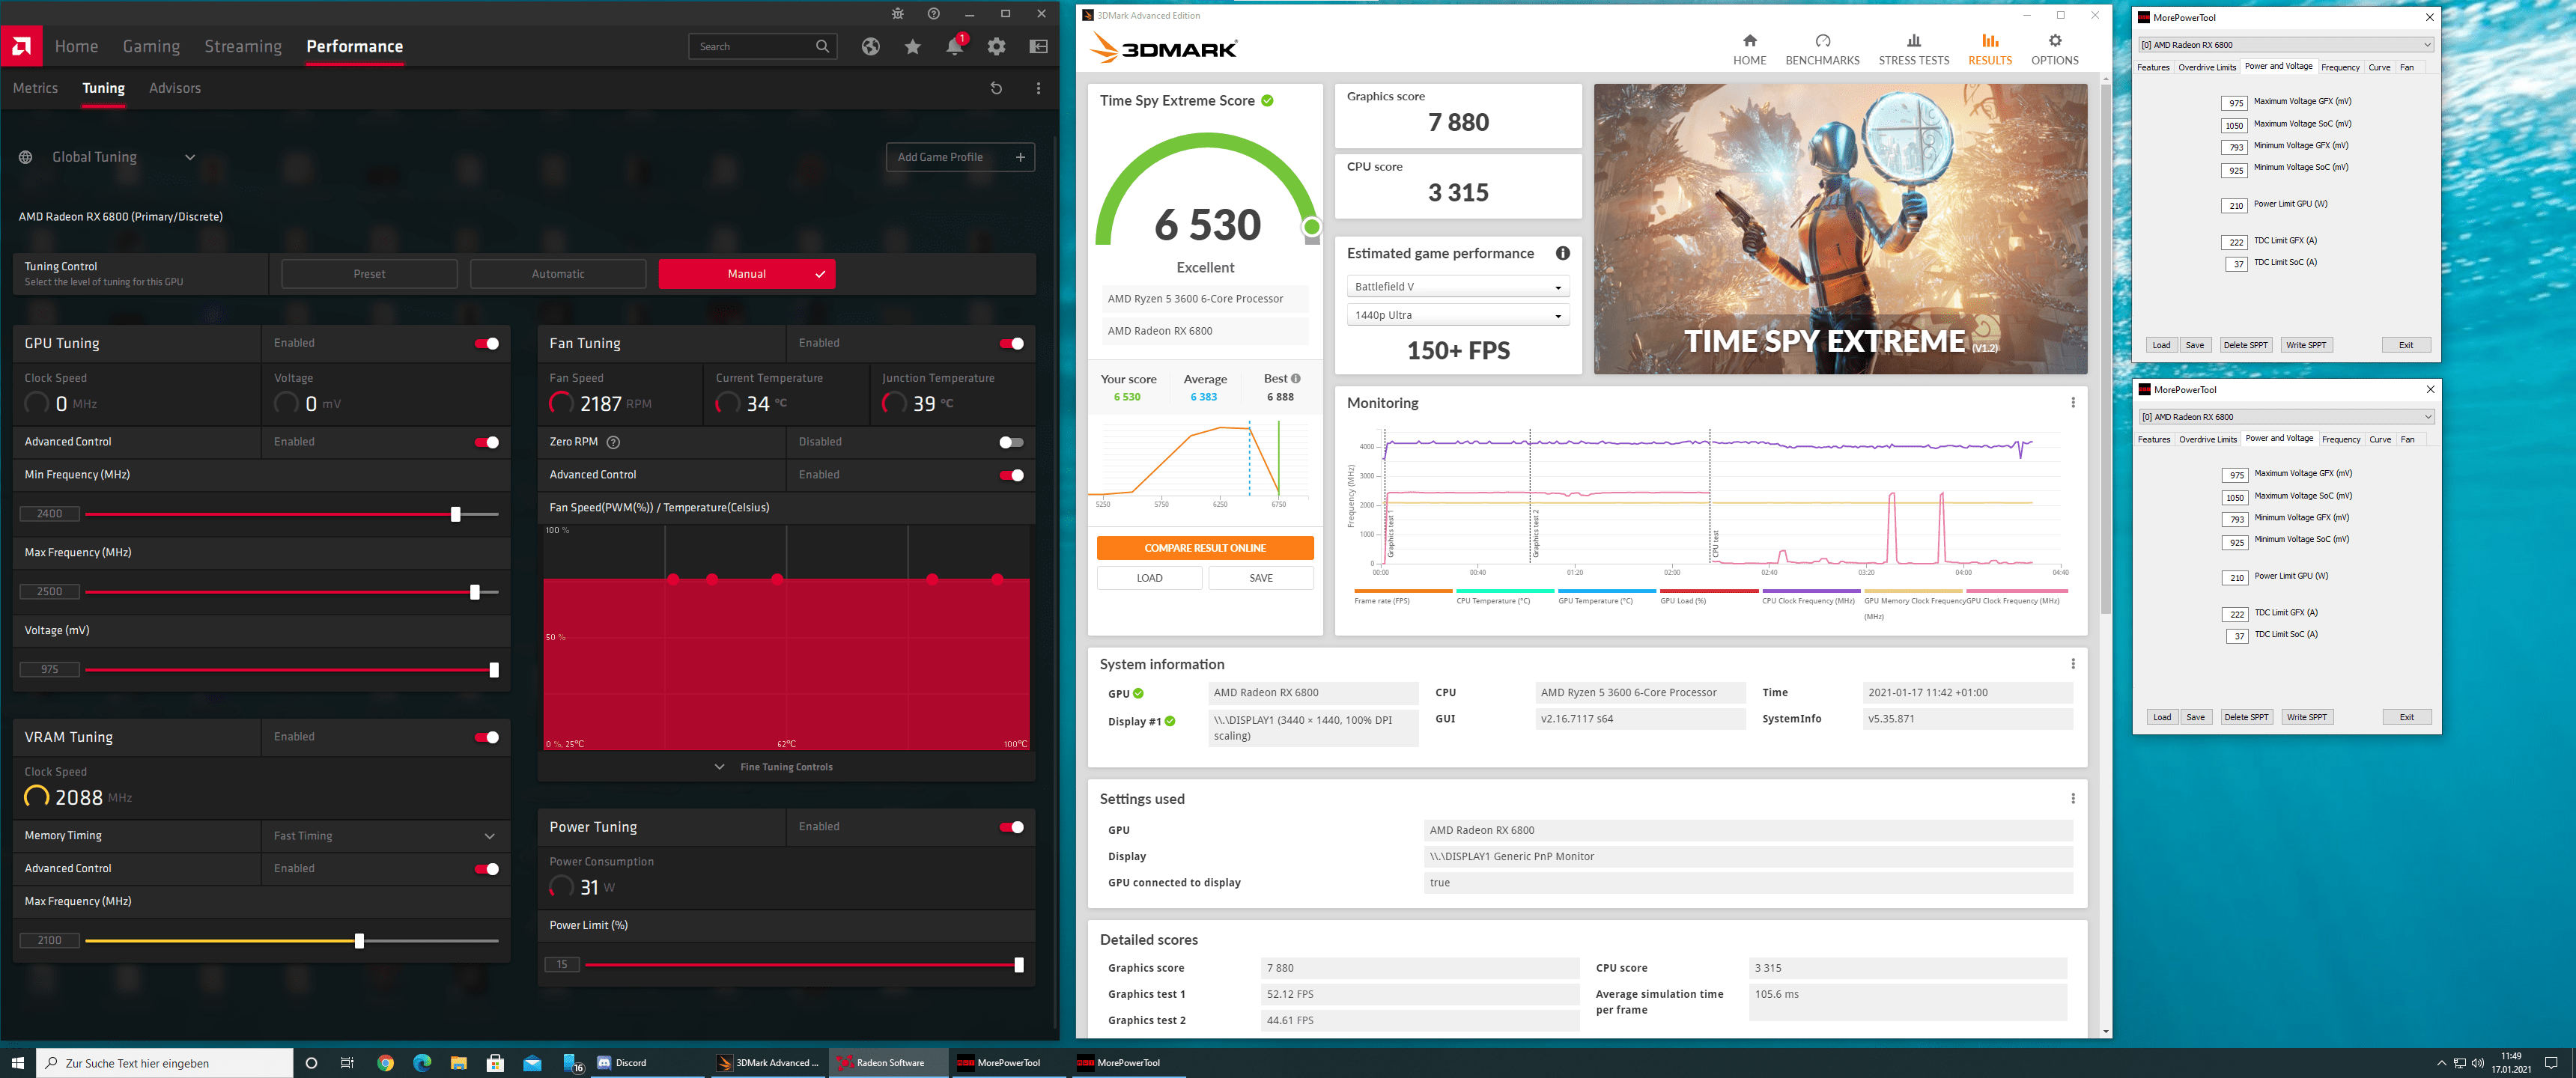
Task: Open the Battlefield V game dropdown
Action: (x=1458, y=287)
